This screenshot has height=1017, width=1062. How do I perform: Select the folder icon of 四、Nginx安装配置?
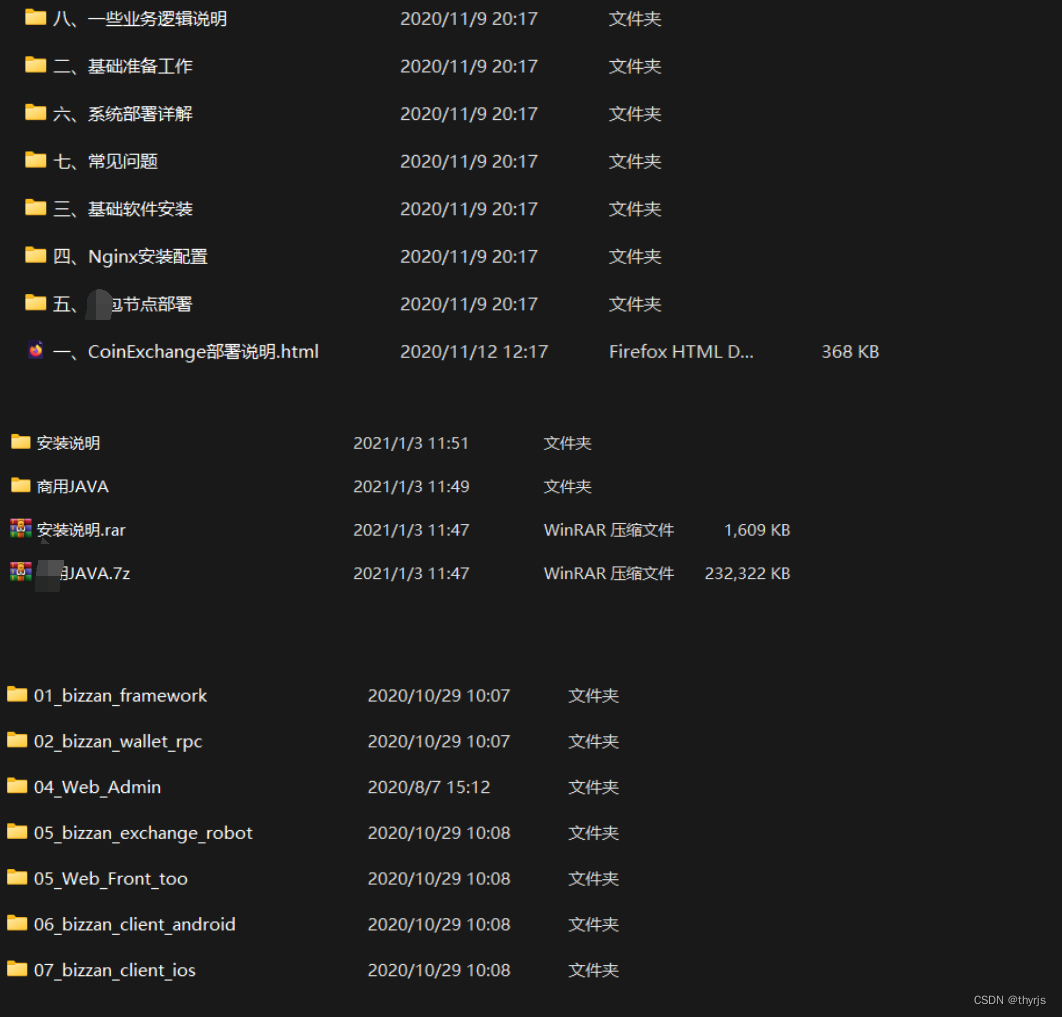[34, 256]
